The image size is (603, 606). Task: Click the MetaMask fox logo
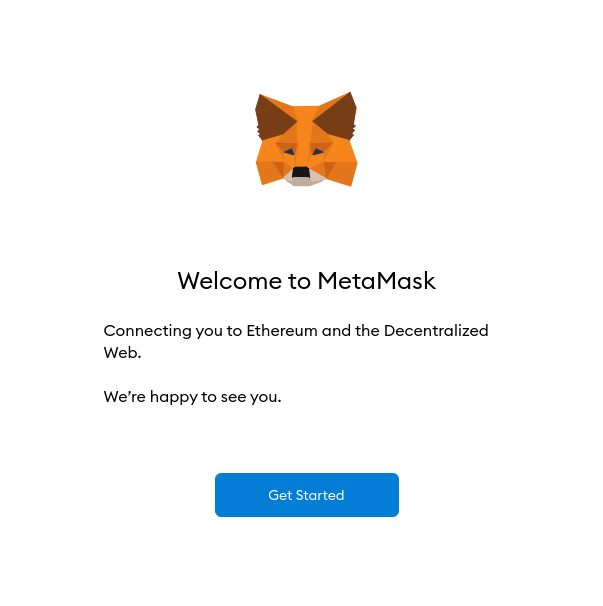point(306,139)
